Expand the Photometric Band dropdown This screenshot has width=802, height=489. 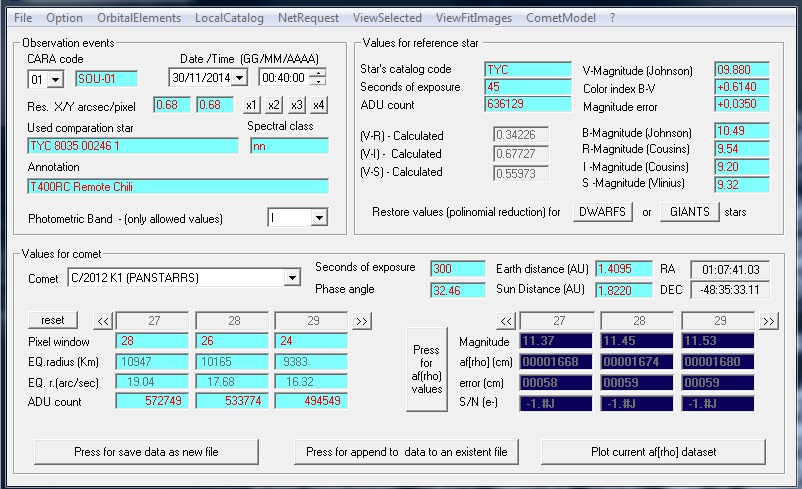(x=319, y=218)
